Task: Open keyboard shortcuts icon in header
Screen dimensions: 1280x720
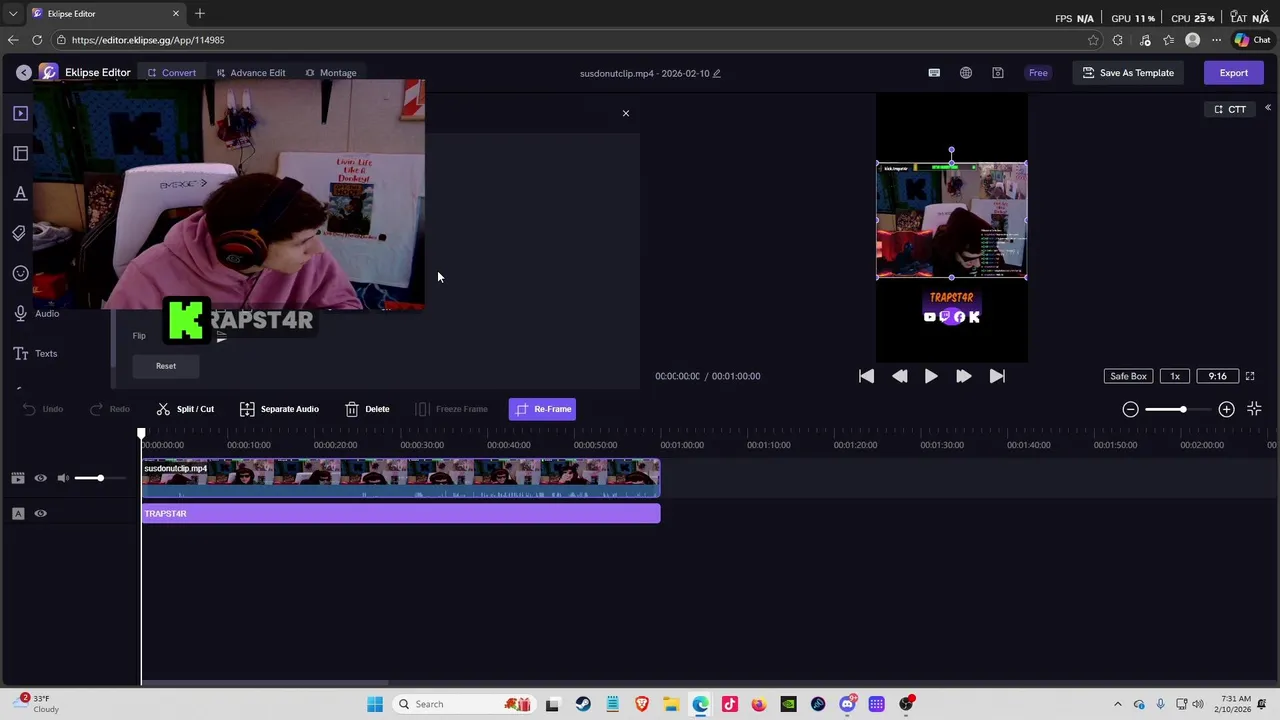Action: pos(934,72)
